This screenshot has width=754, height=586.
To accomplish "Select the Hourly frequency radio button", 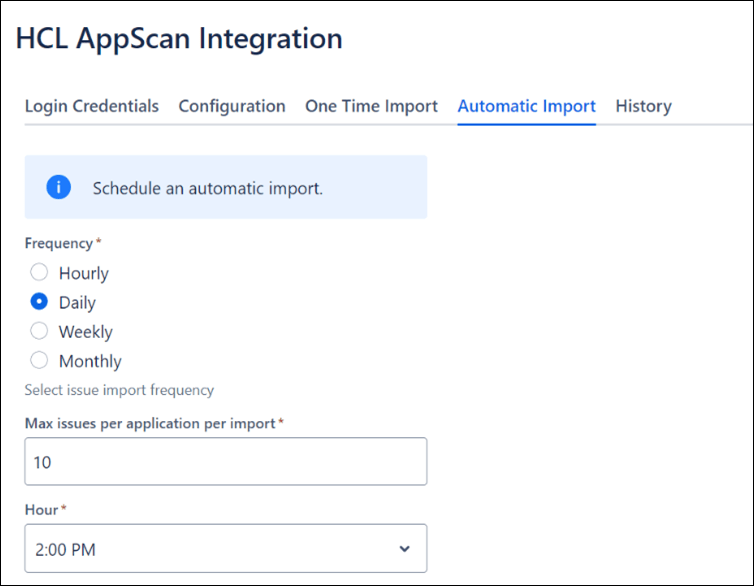I will tap(39, 272).
